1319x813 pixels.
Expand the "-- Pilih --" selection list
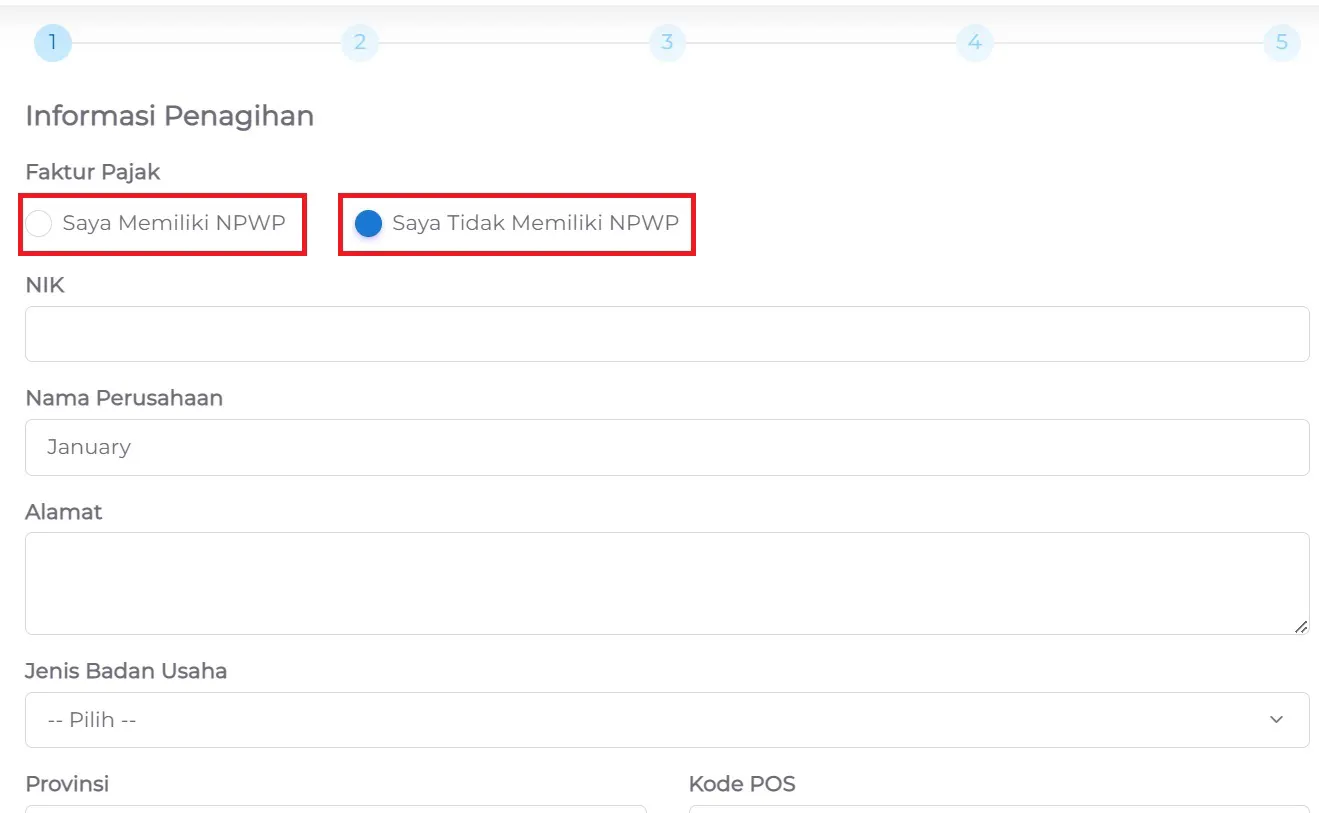(x=666, y=719)
